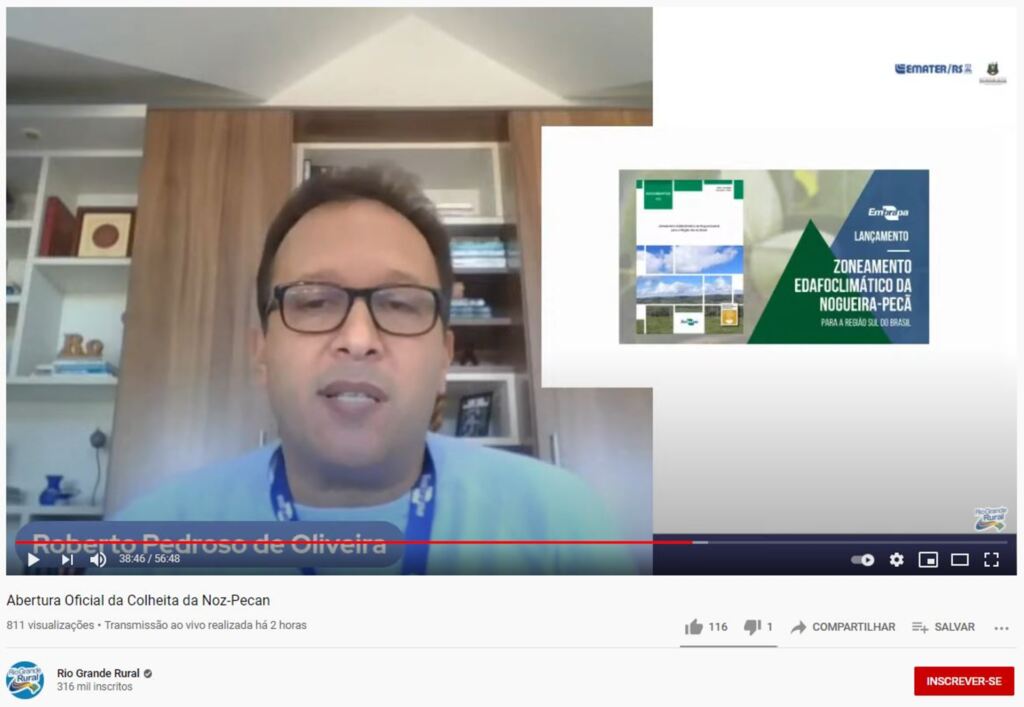Click the 811 visualizações text
The height and width of the screenshot is (707, 1024).
tap(50, 625)
